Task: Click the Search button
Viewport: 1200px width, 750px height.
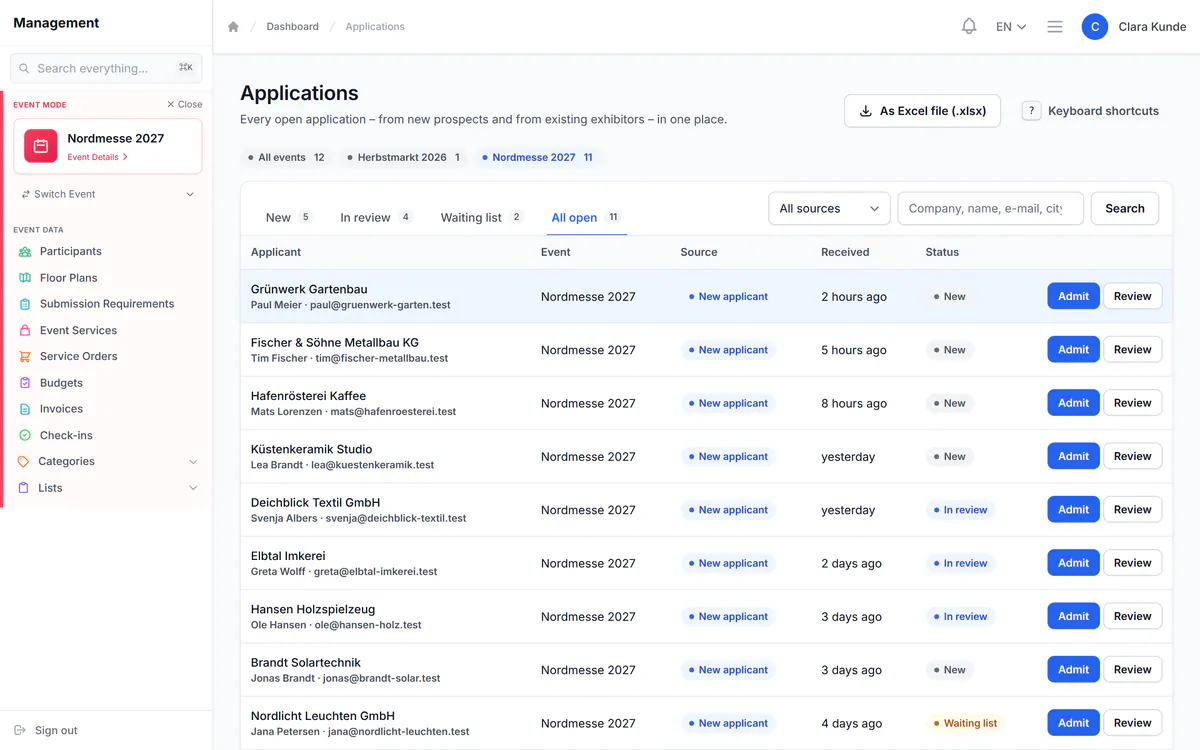Action: pyautogui.click(x=1125, y=208)
